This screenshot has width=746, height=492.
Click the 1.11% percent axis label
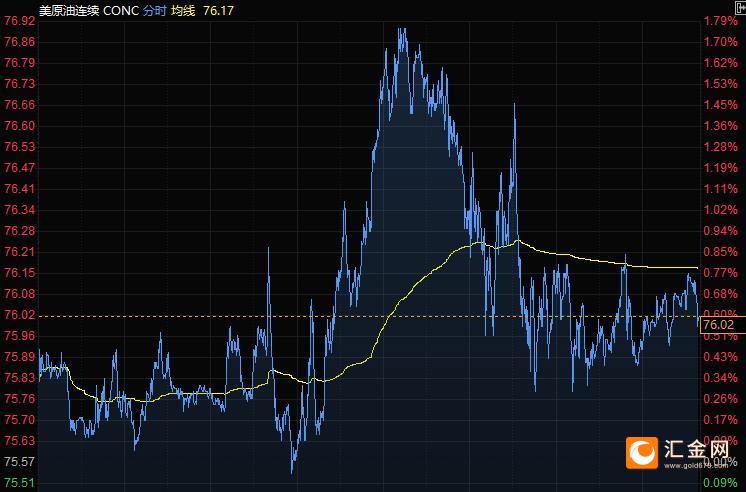click(721, 189)
